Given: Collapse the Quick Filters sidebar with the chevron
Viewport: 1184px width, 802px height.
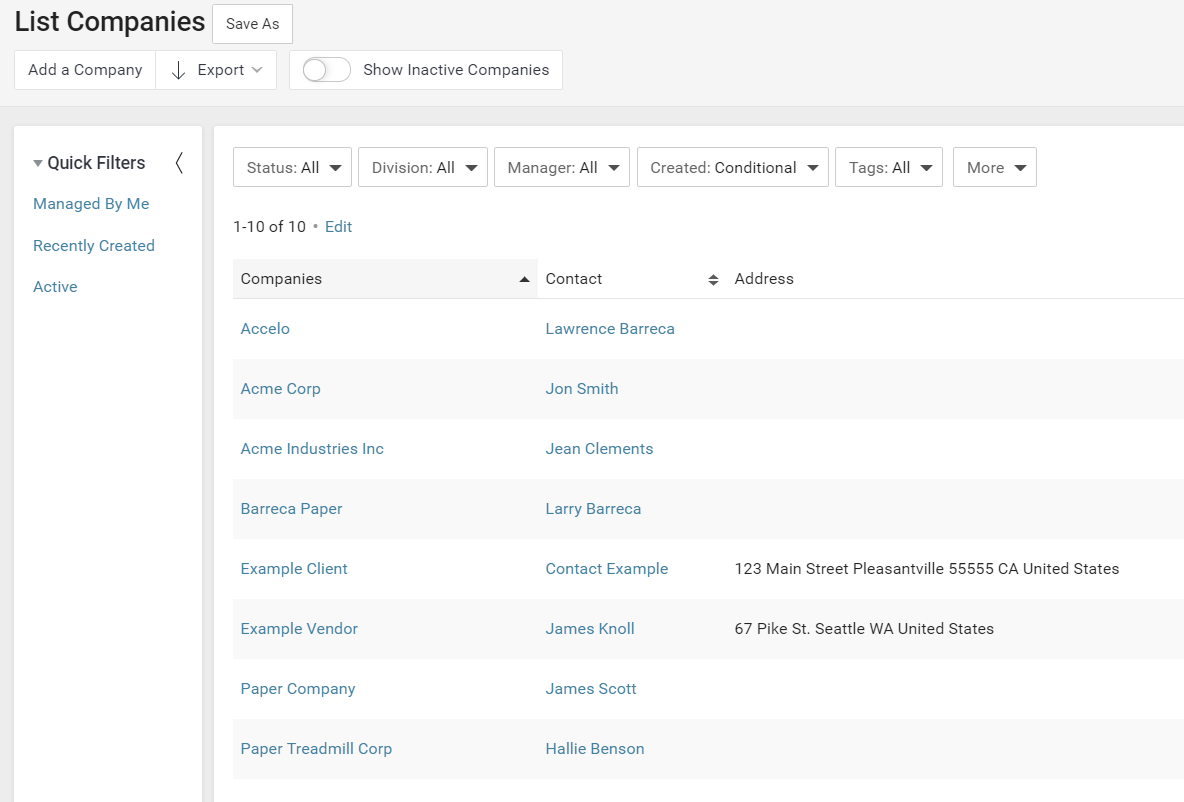Looking at the screenshot, I should (180, 163).
